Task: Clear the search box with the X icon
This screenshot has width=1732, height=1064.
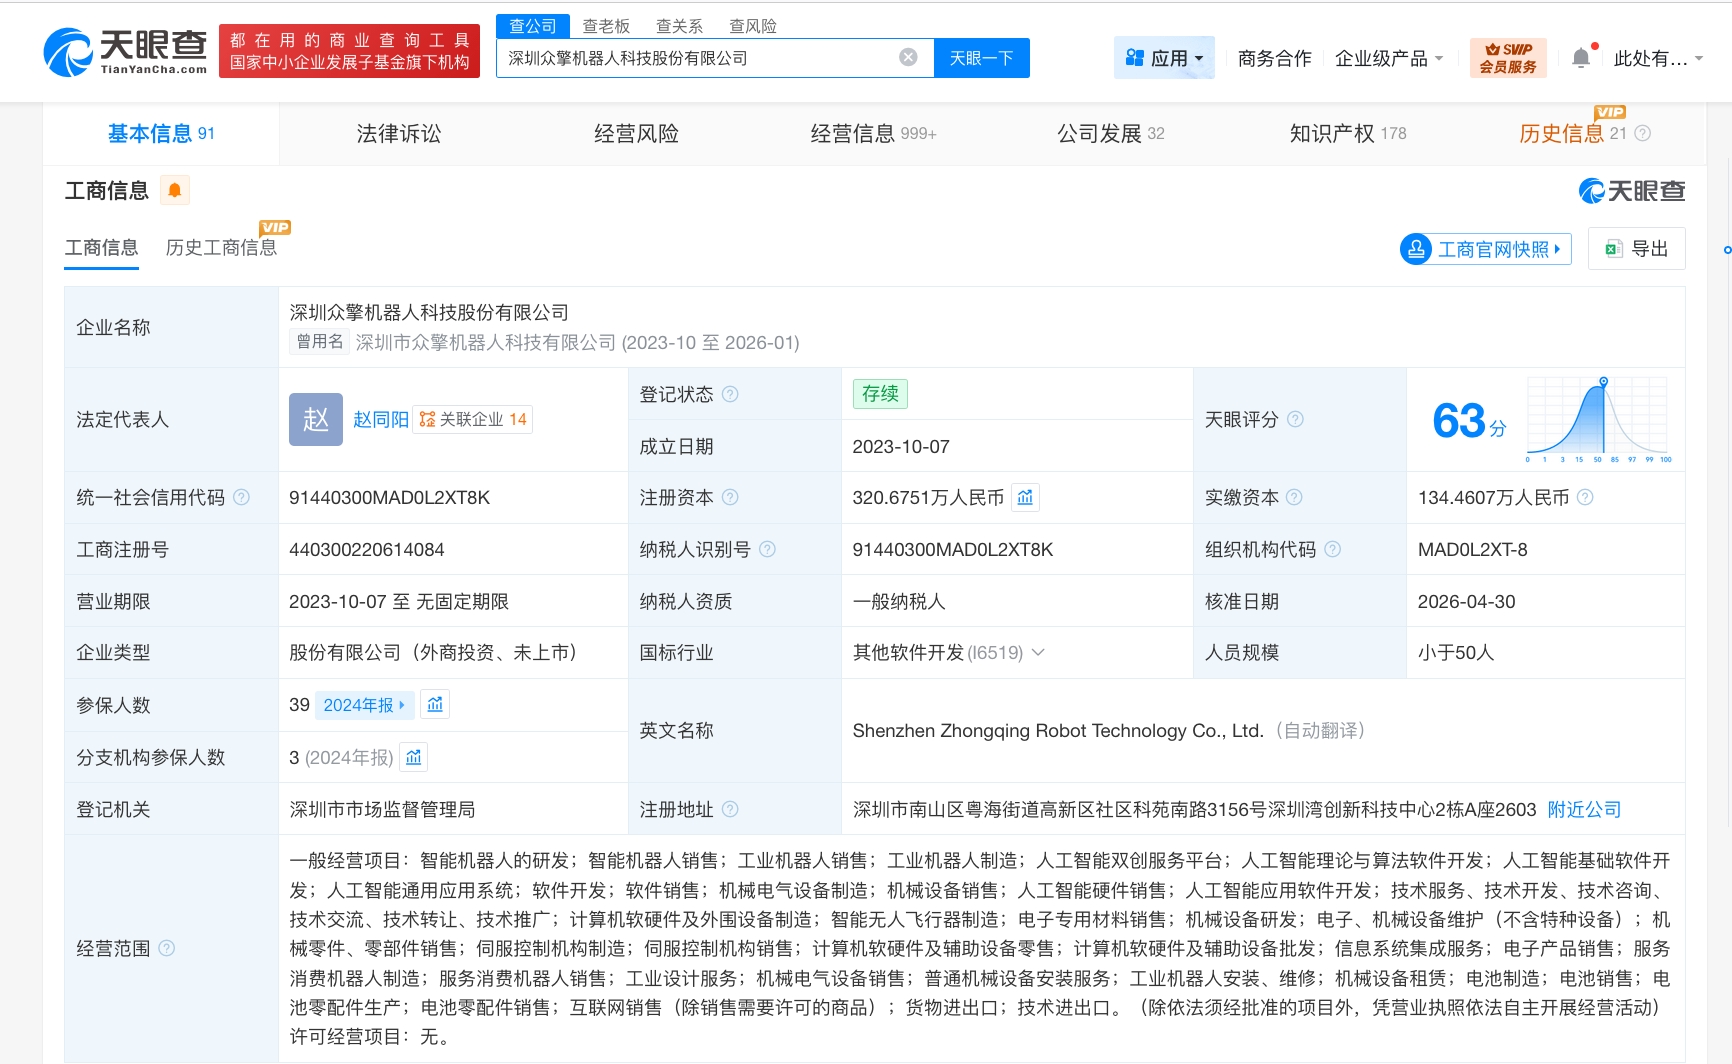Action: point(908,57)
